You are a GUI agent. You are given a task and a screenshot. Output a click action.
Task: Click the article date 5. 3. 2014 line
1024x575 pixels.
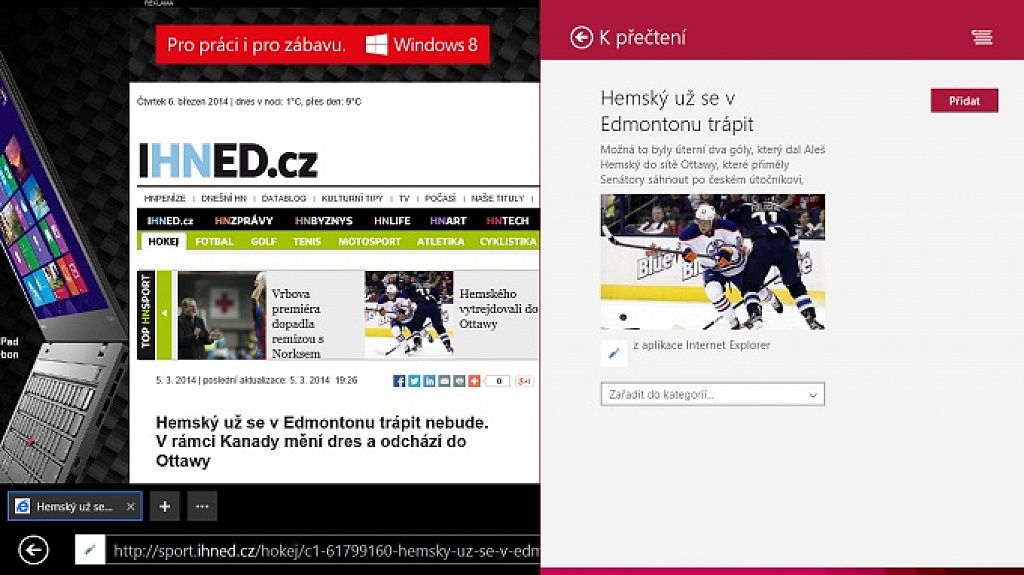[x=256, y=380]
